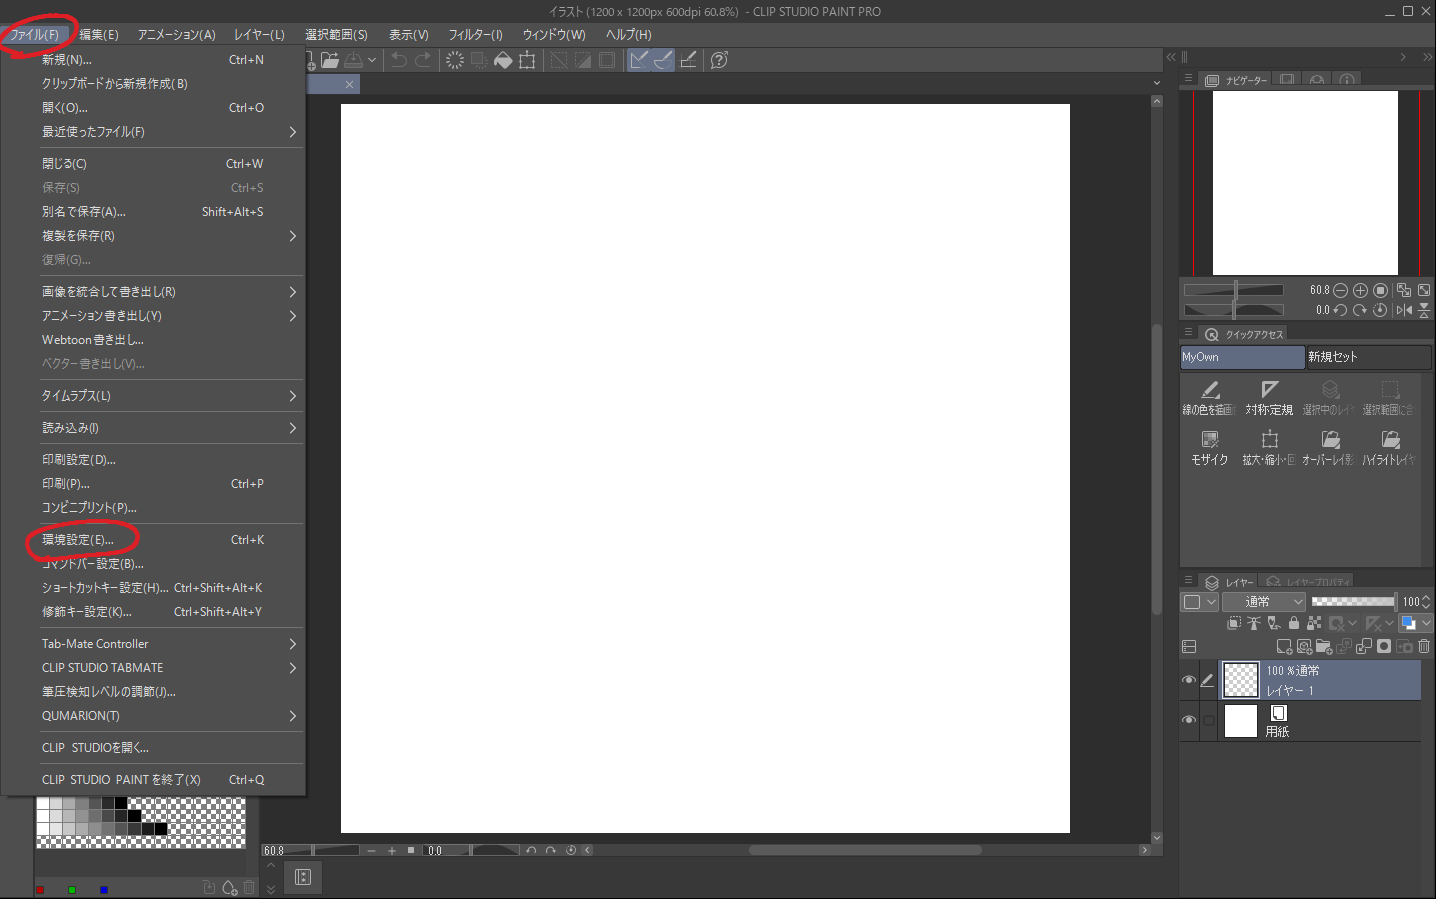Image resolution: width=1436 pixels, height=899 pixels.
Task: Open the layer color dropdown arrow
Action: click(x=1426, y=623)
